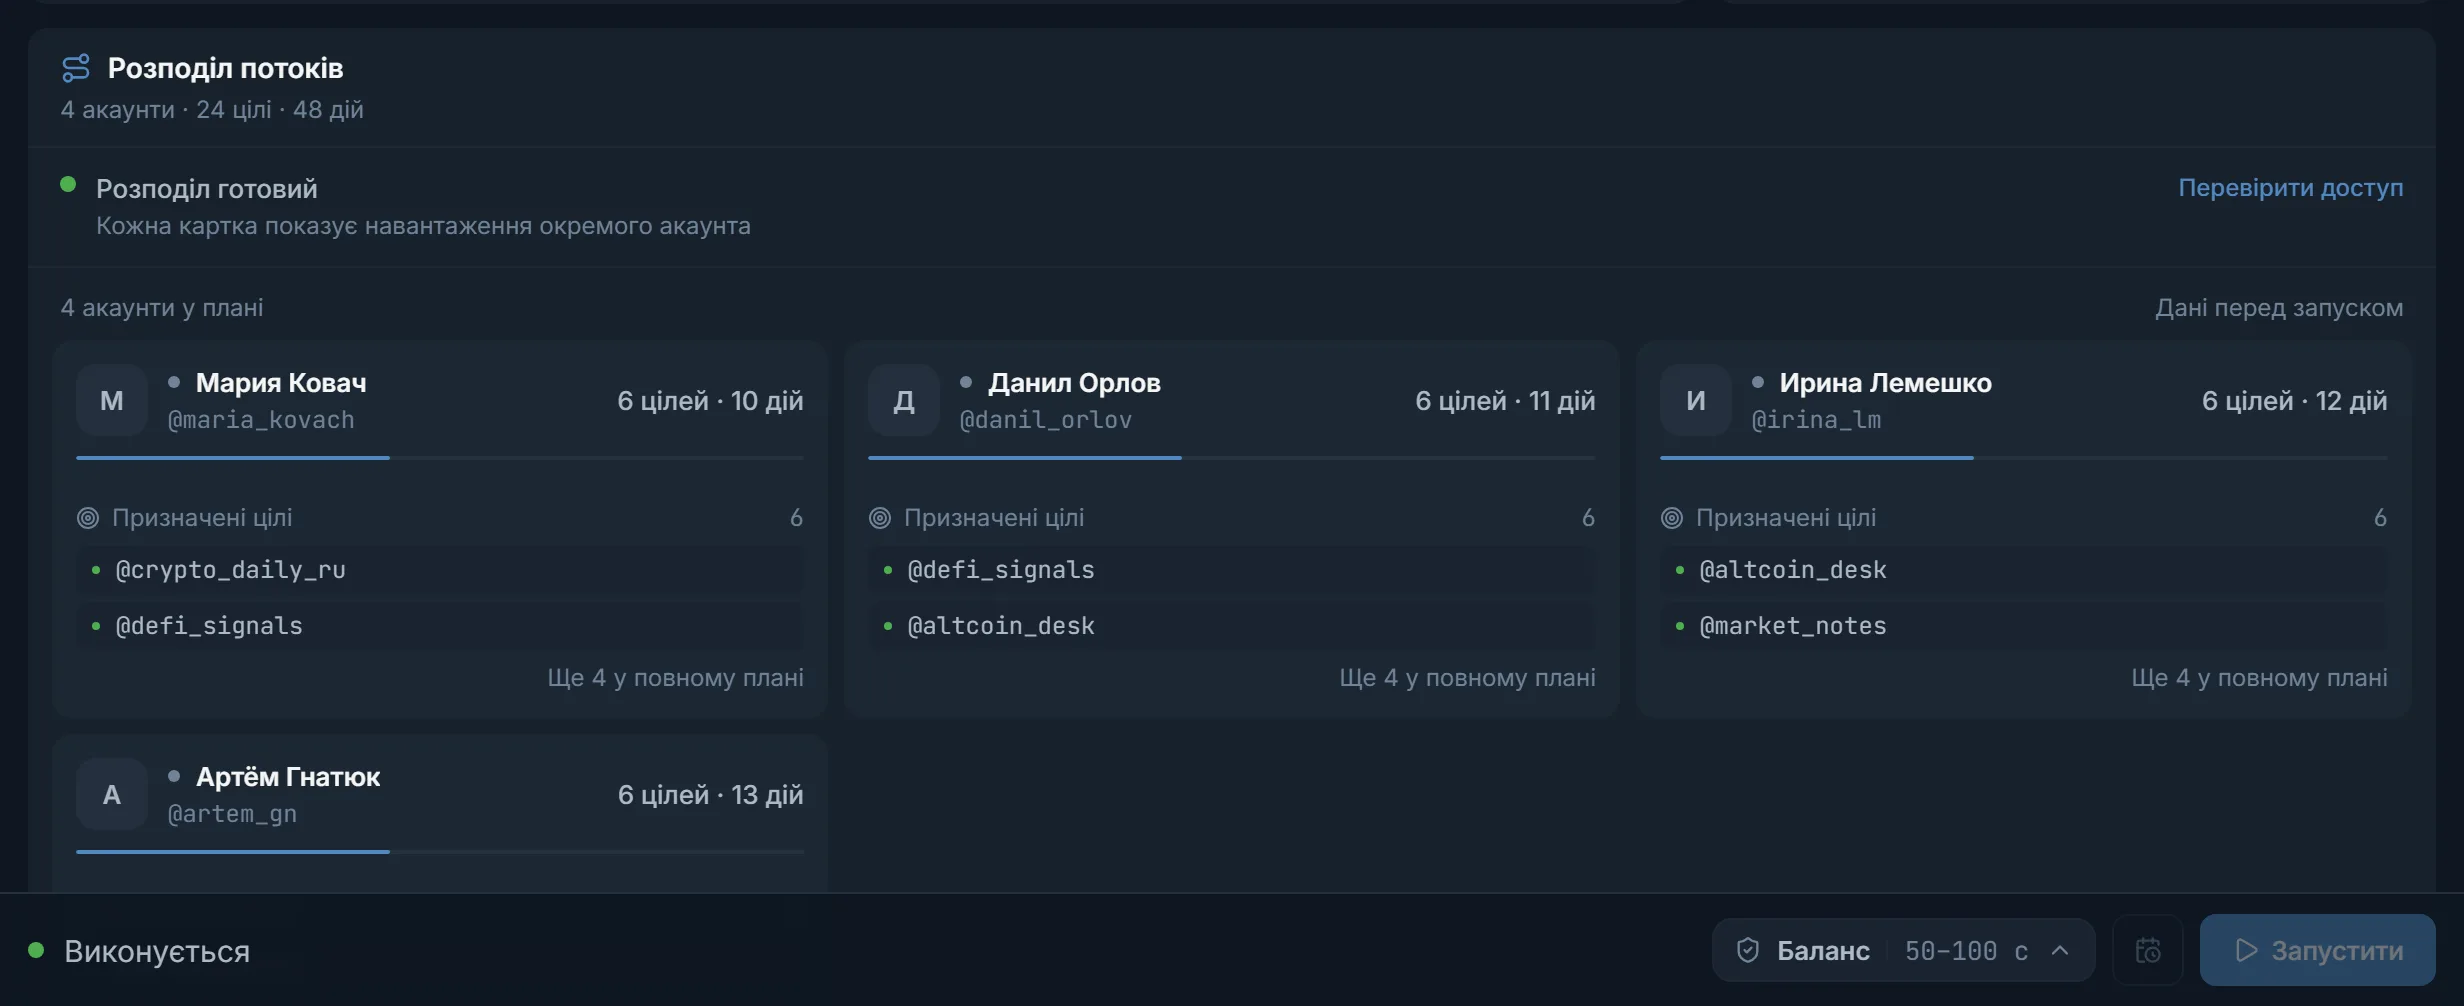Click the load progress bar of Артём Гнатюк

tap(440, 852)
